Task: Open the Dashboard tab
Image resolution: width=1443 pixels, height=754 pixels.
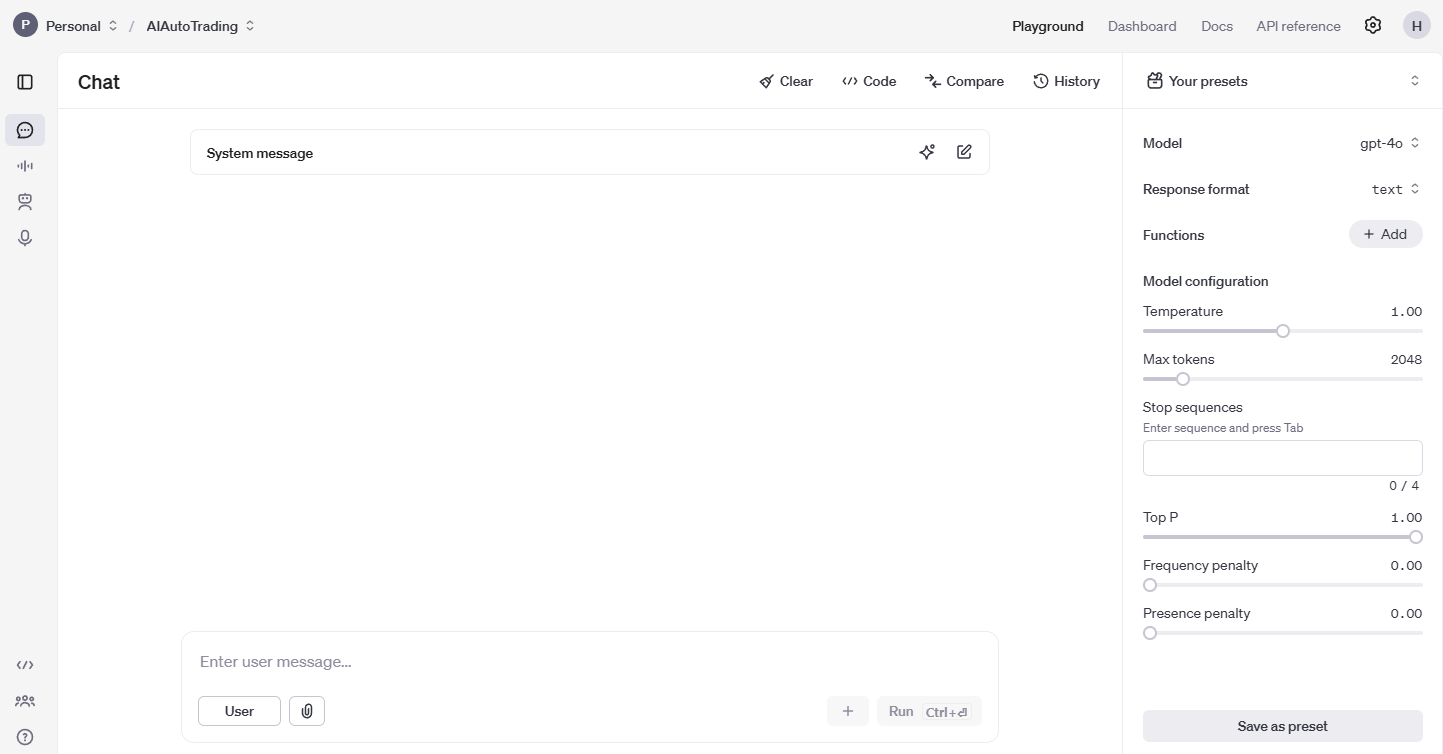Action: [x=1141, y=26]
